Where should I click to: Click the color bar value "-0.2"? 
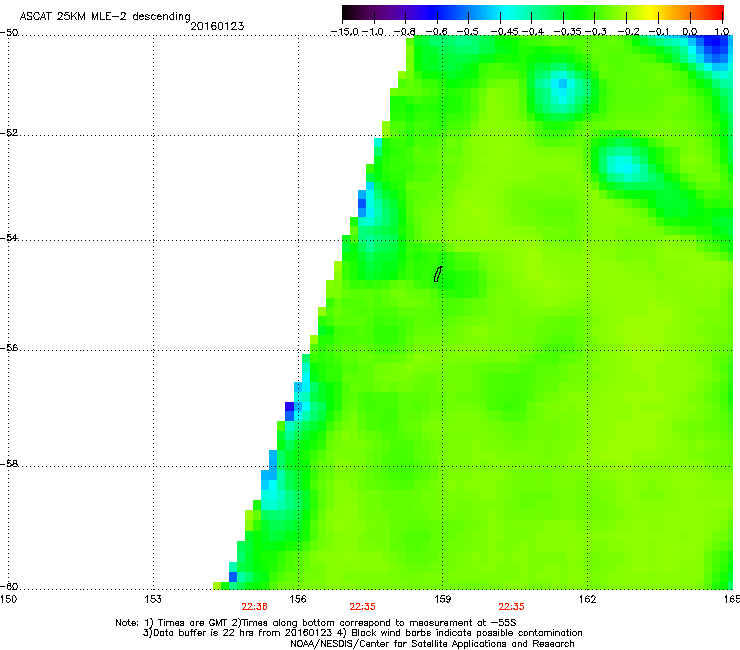[x=629, y=32]
